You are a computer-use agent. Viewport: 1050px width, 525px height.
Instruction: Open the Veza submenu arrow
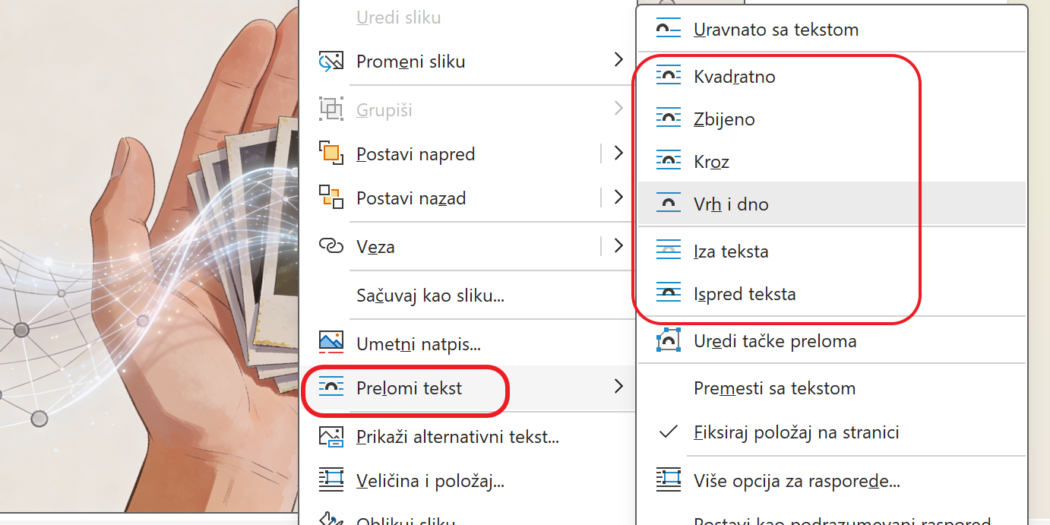click(x=618, y=246)
